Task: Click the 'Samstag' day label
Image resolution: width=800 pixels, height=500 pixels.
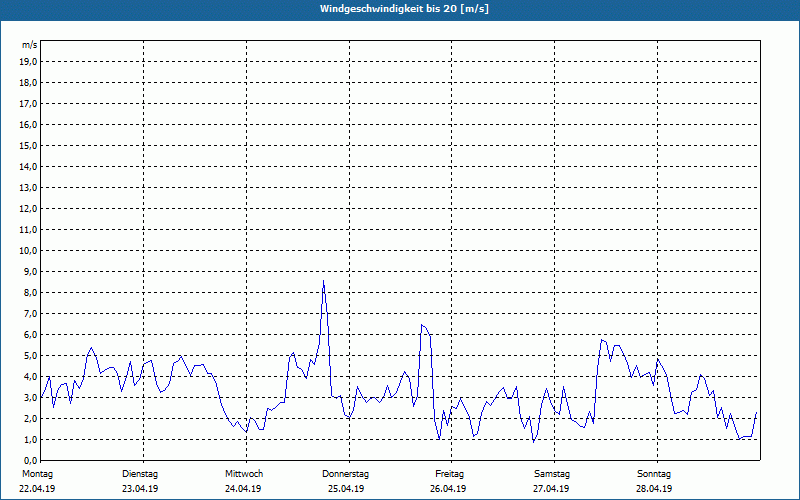Action: tap(552, 474)
